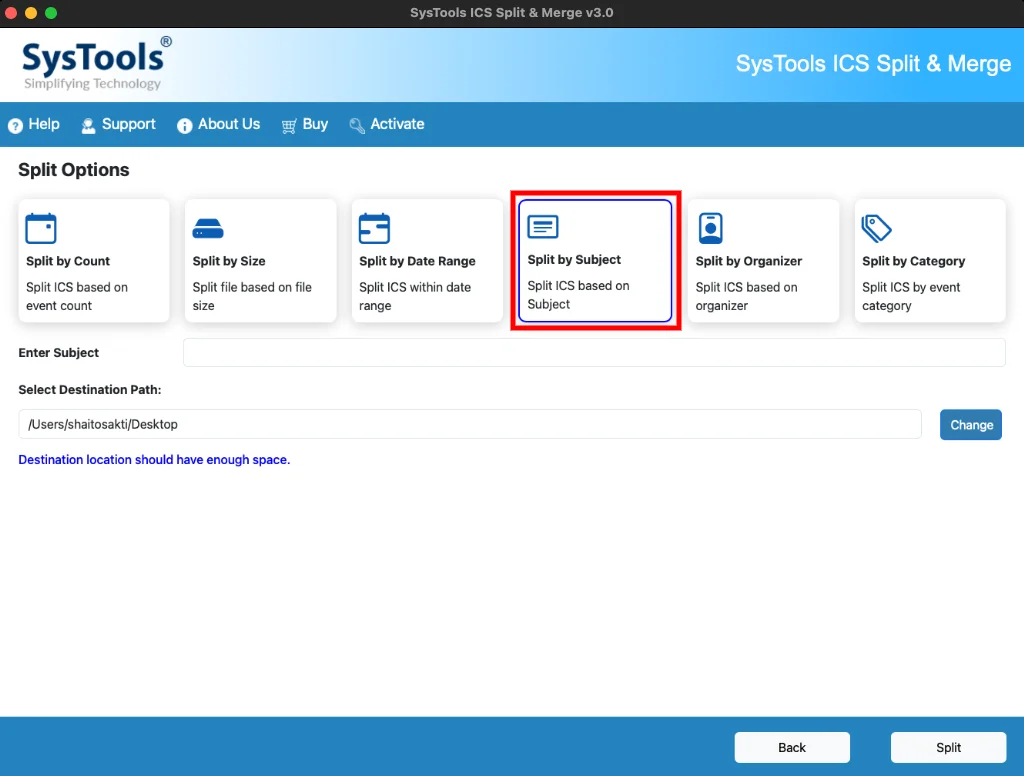Choose the Split by Size title
Viewport: 1024px width, 776px height.
point(229,261)
